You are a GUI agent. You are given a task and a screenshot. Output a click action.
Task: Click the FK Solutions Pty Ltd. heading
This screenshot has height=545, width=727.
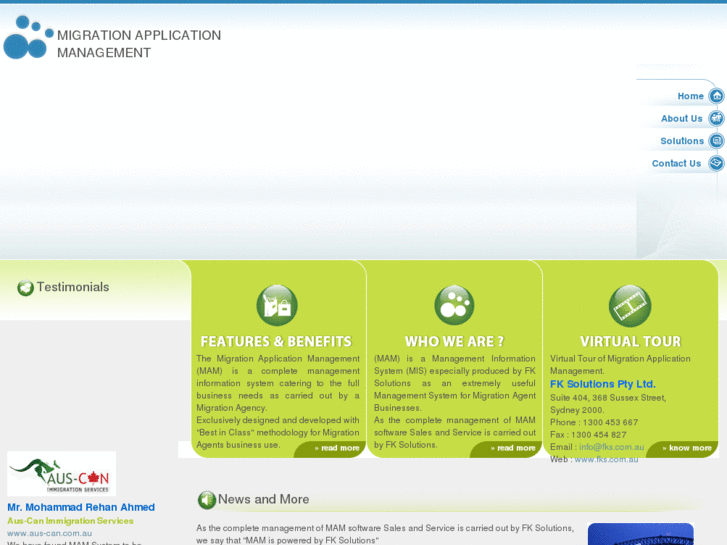(603, 384)
